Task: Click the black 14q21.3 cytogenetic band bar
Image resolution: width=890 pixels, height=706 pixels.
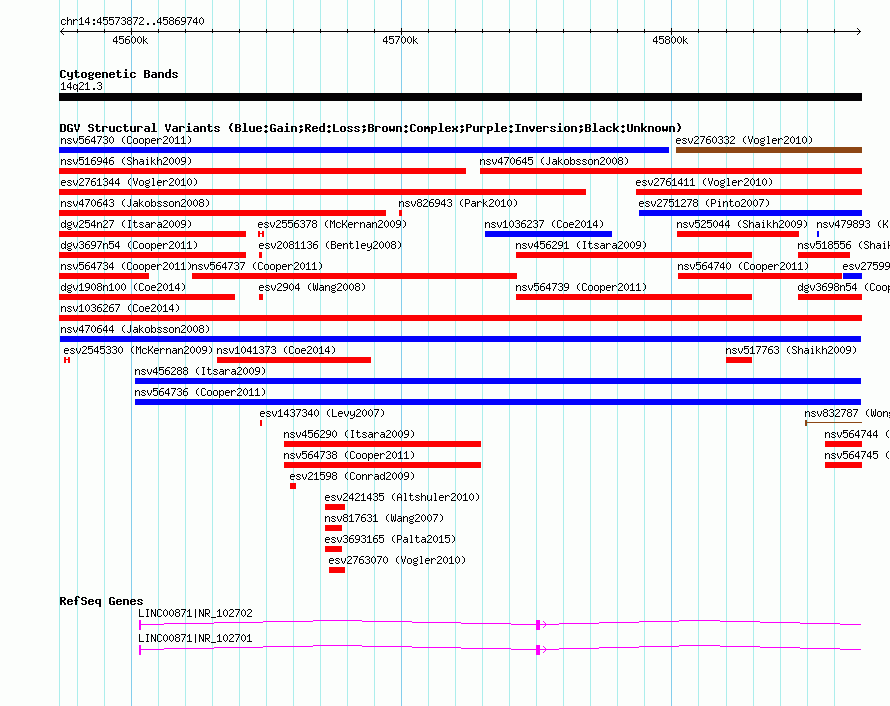Action: point(460,97)
